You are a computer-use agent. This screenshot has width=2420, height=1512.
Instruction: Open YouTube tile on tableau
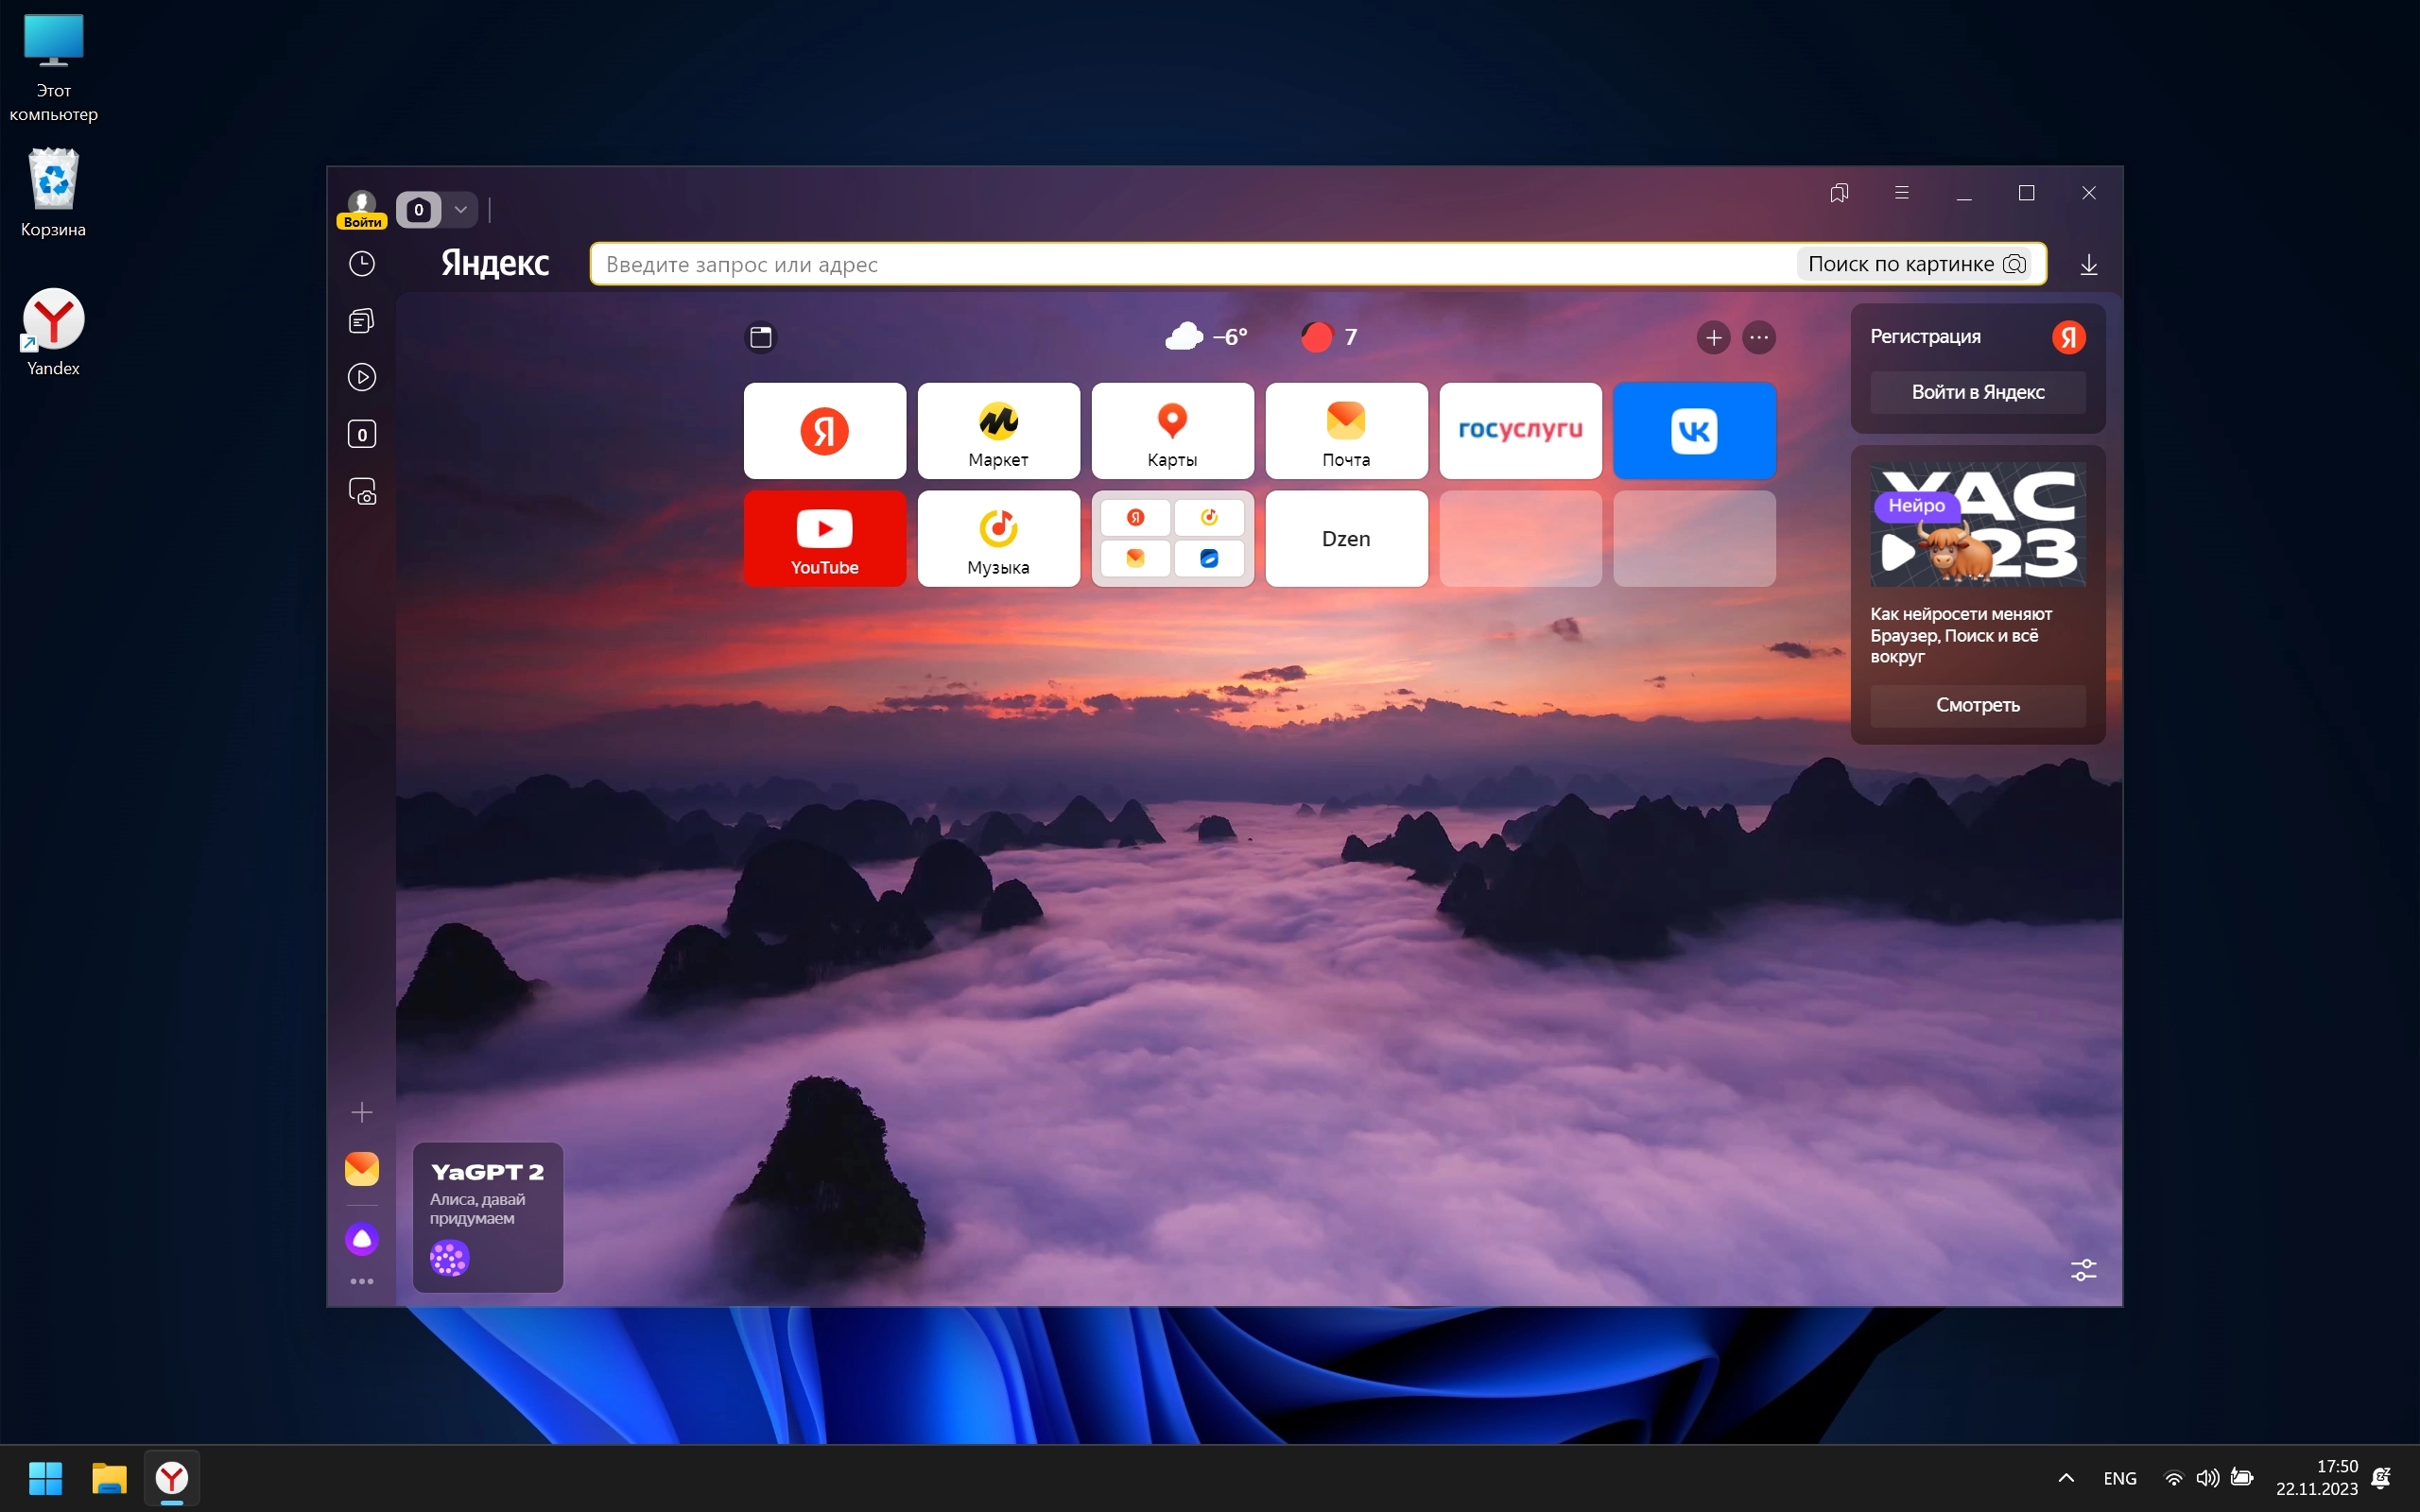824,538
